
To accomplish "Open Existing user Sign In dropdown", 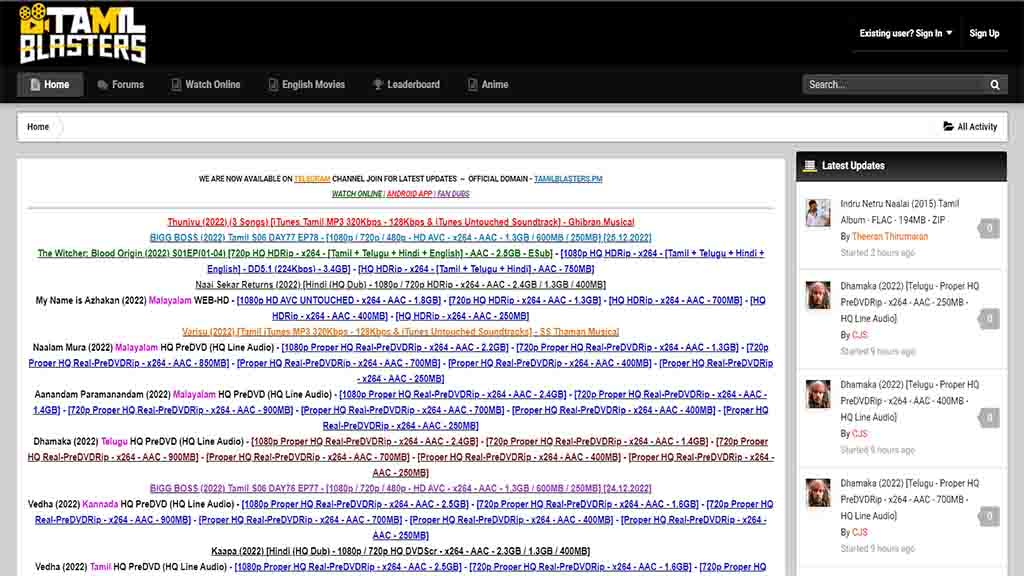I will pyautogui.click(x=906, y=33).
